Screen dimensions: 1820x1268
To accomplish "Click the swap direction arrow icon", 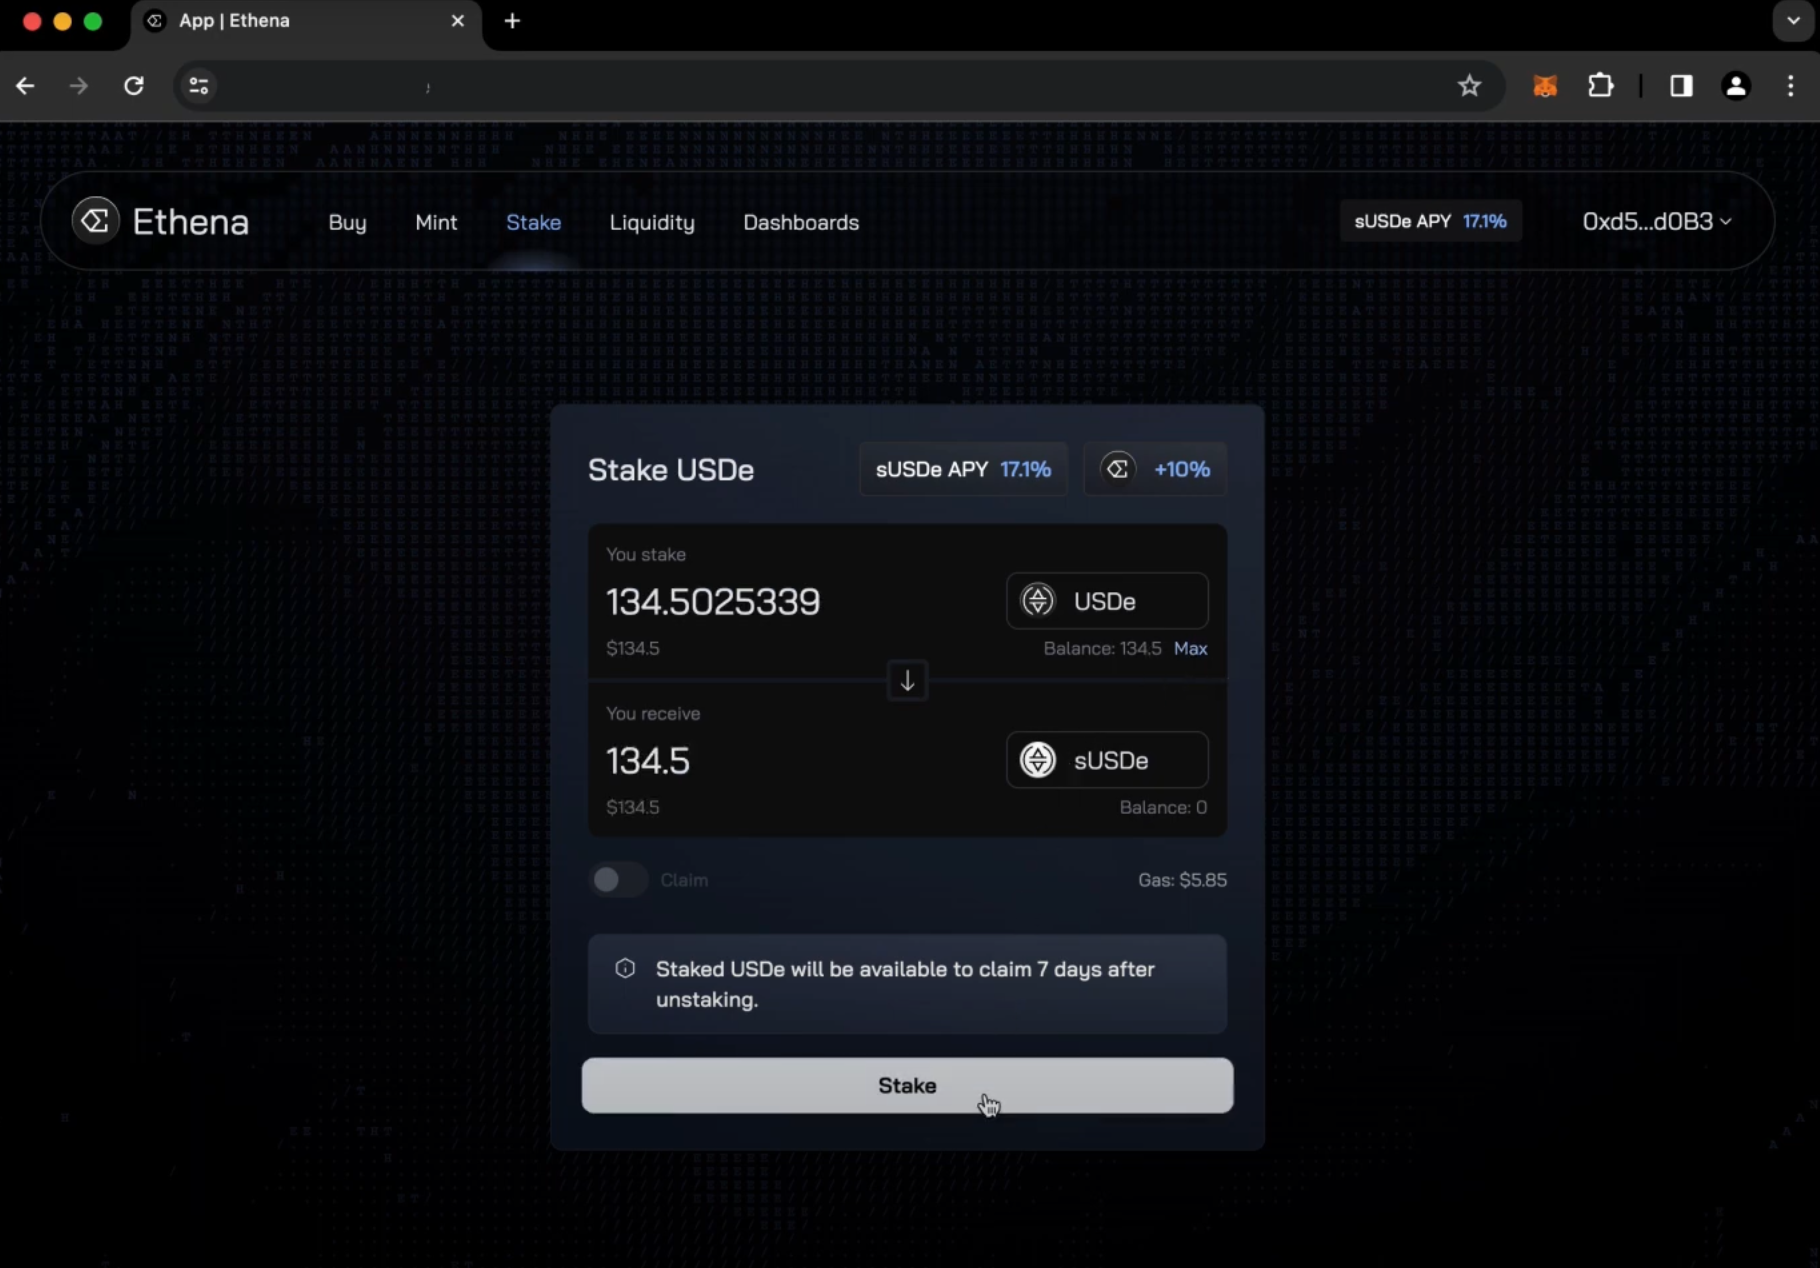I will tap(907, 681).
